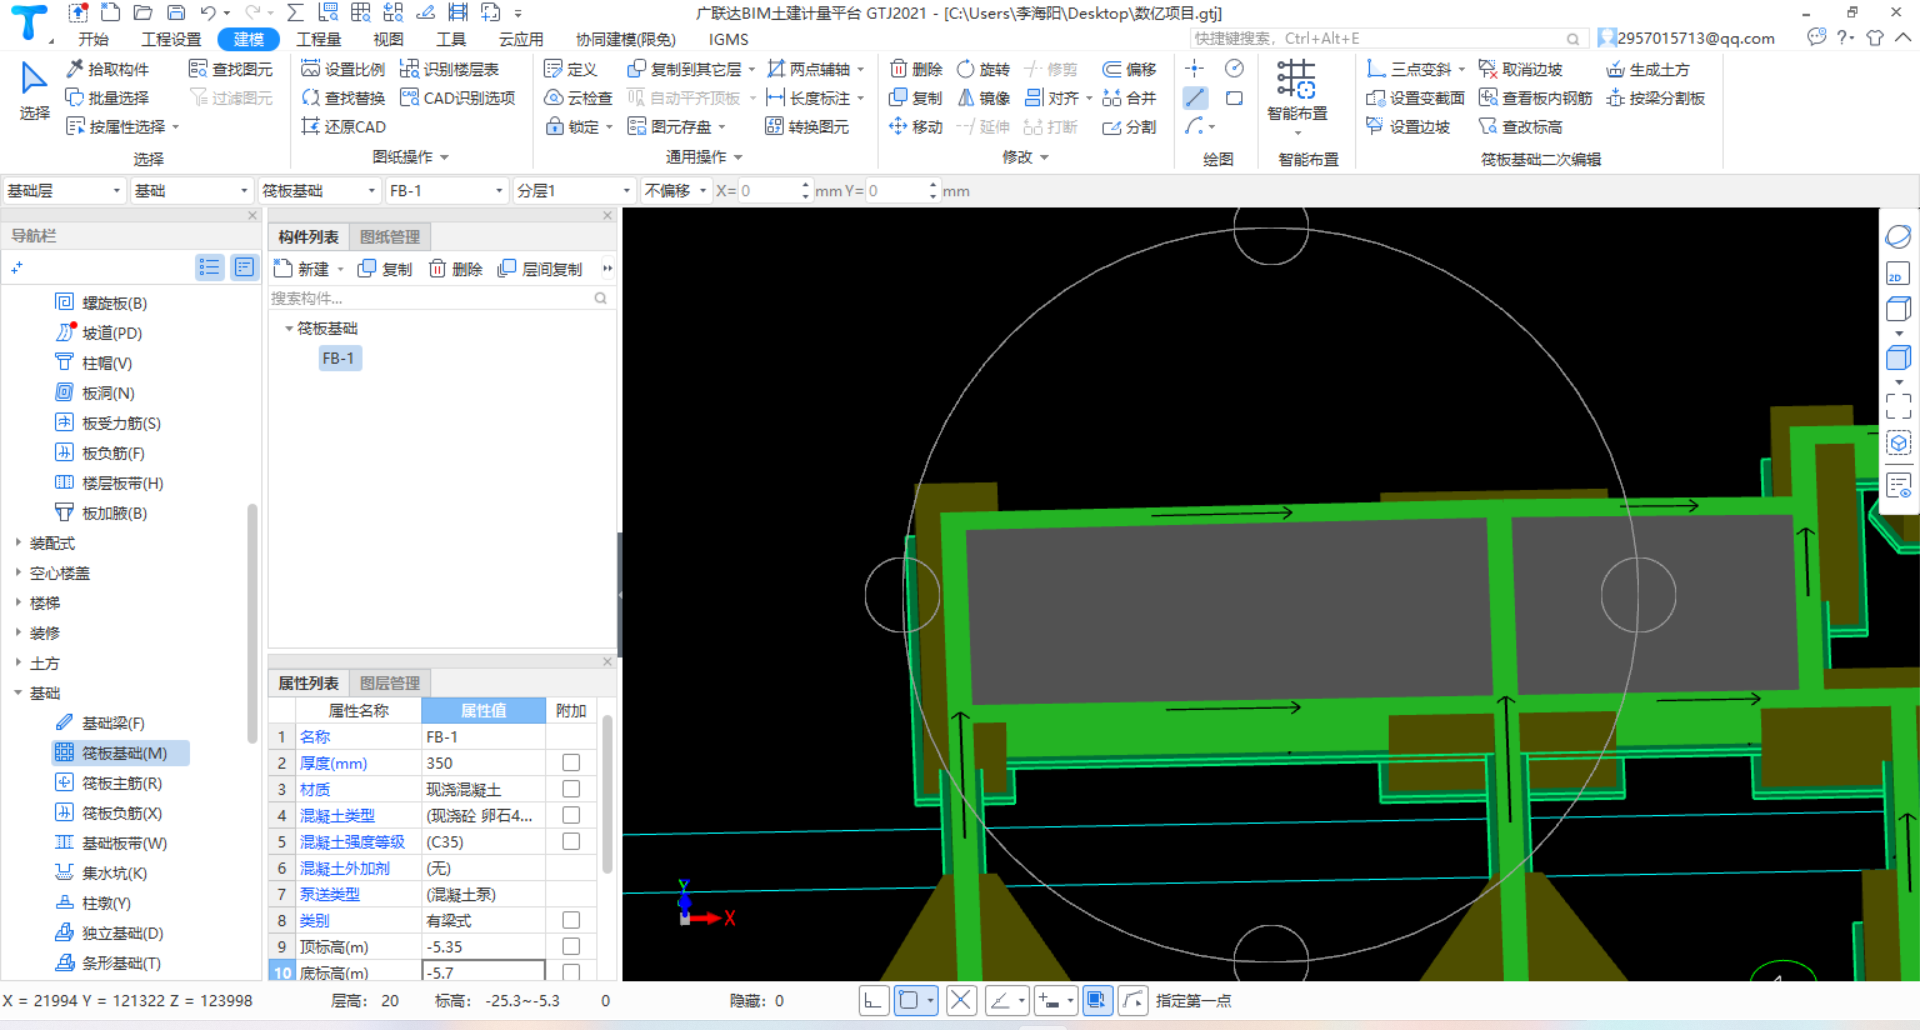Image resolution: width=1920 pixels, height=1030 pixels.
Task: Open the 视图 ribbon tab
Action: pyautogui.click(x=388, y=39)
